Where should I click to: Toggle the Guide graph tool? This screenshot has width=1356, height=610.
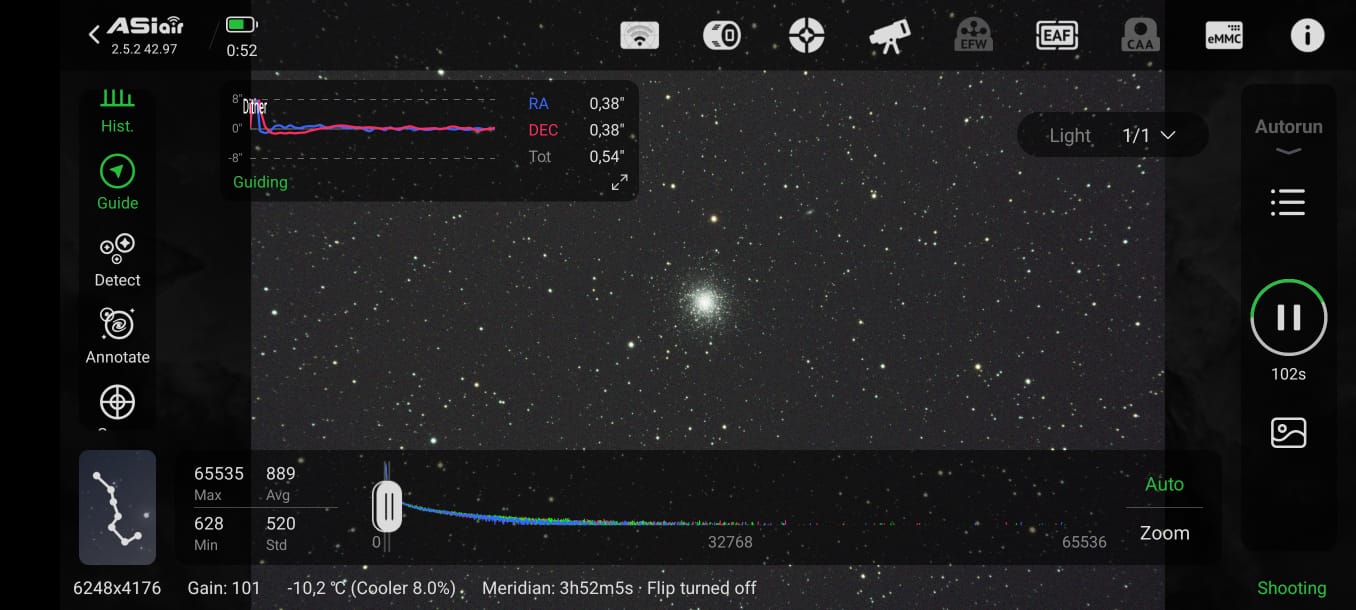point(117,183)
